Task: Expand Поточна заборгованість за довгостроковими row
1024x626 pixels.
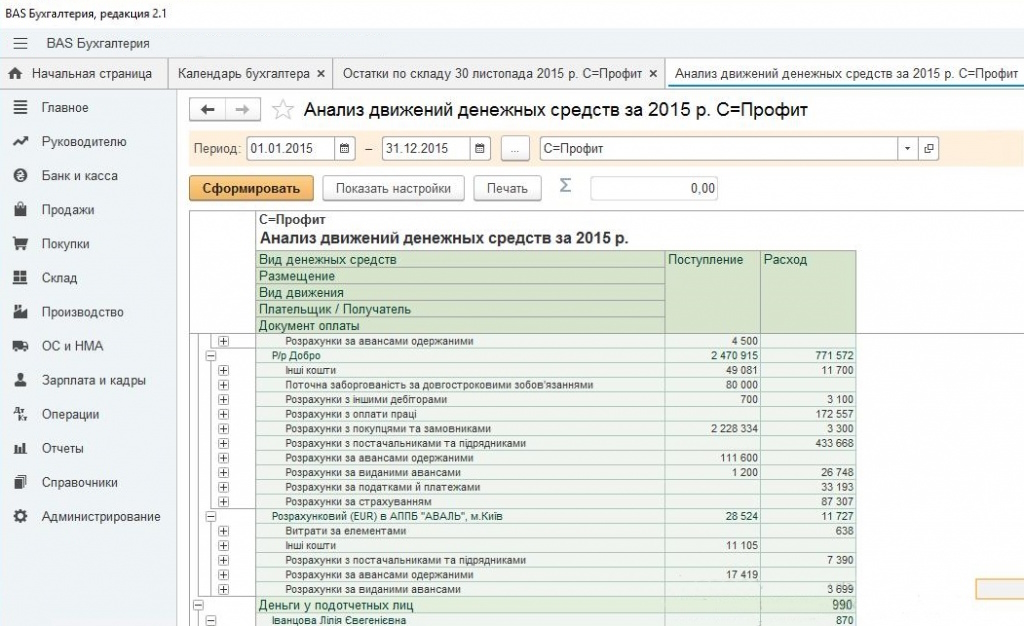Action: point(223,385)
